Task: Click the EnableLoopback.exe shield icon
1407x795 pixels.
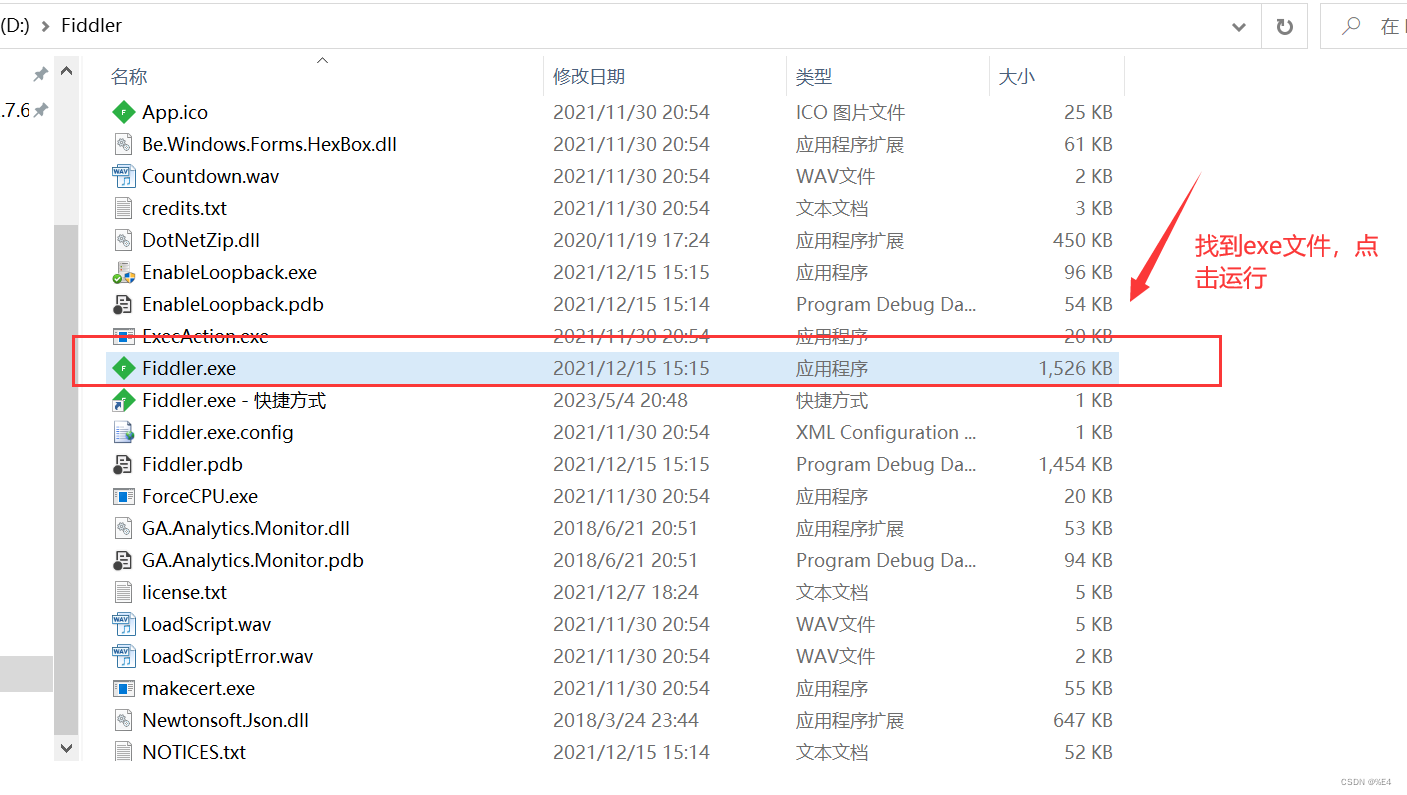Action: [x=124, y=272]
